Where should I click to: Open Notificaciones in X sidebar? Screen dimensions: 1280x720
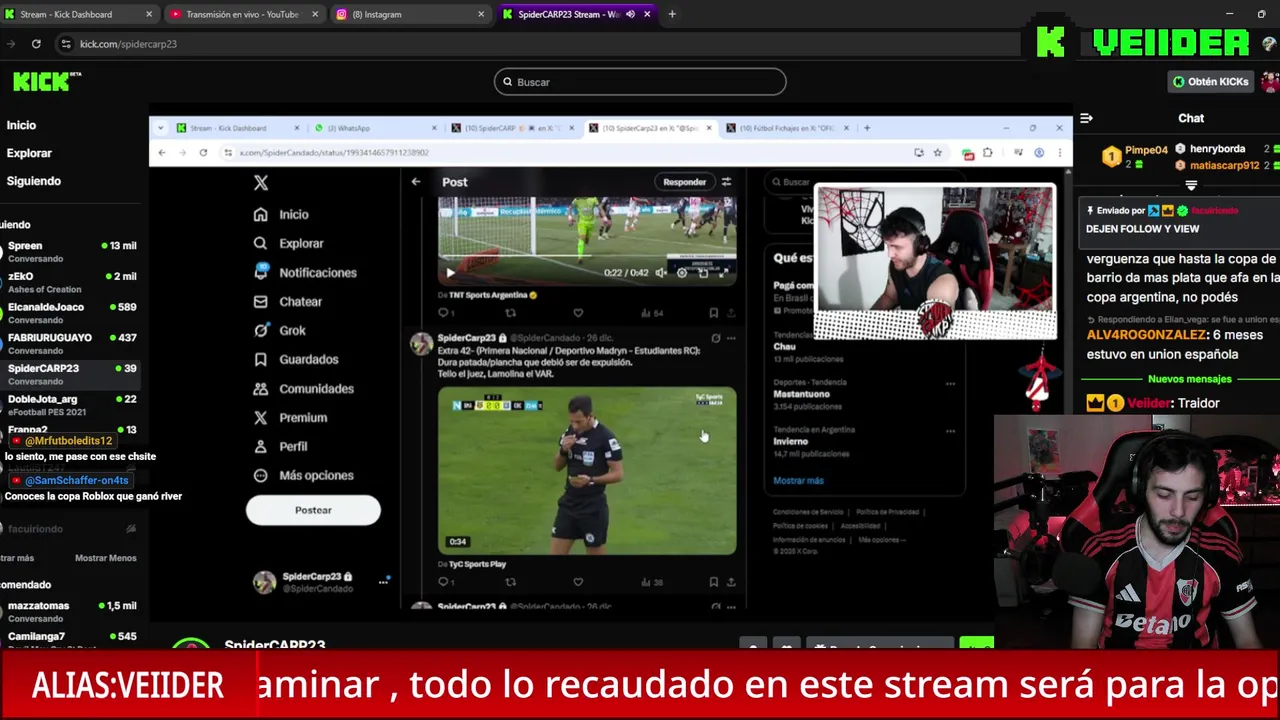pos(305,272)
